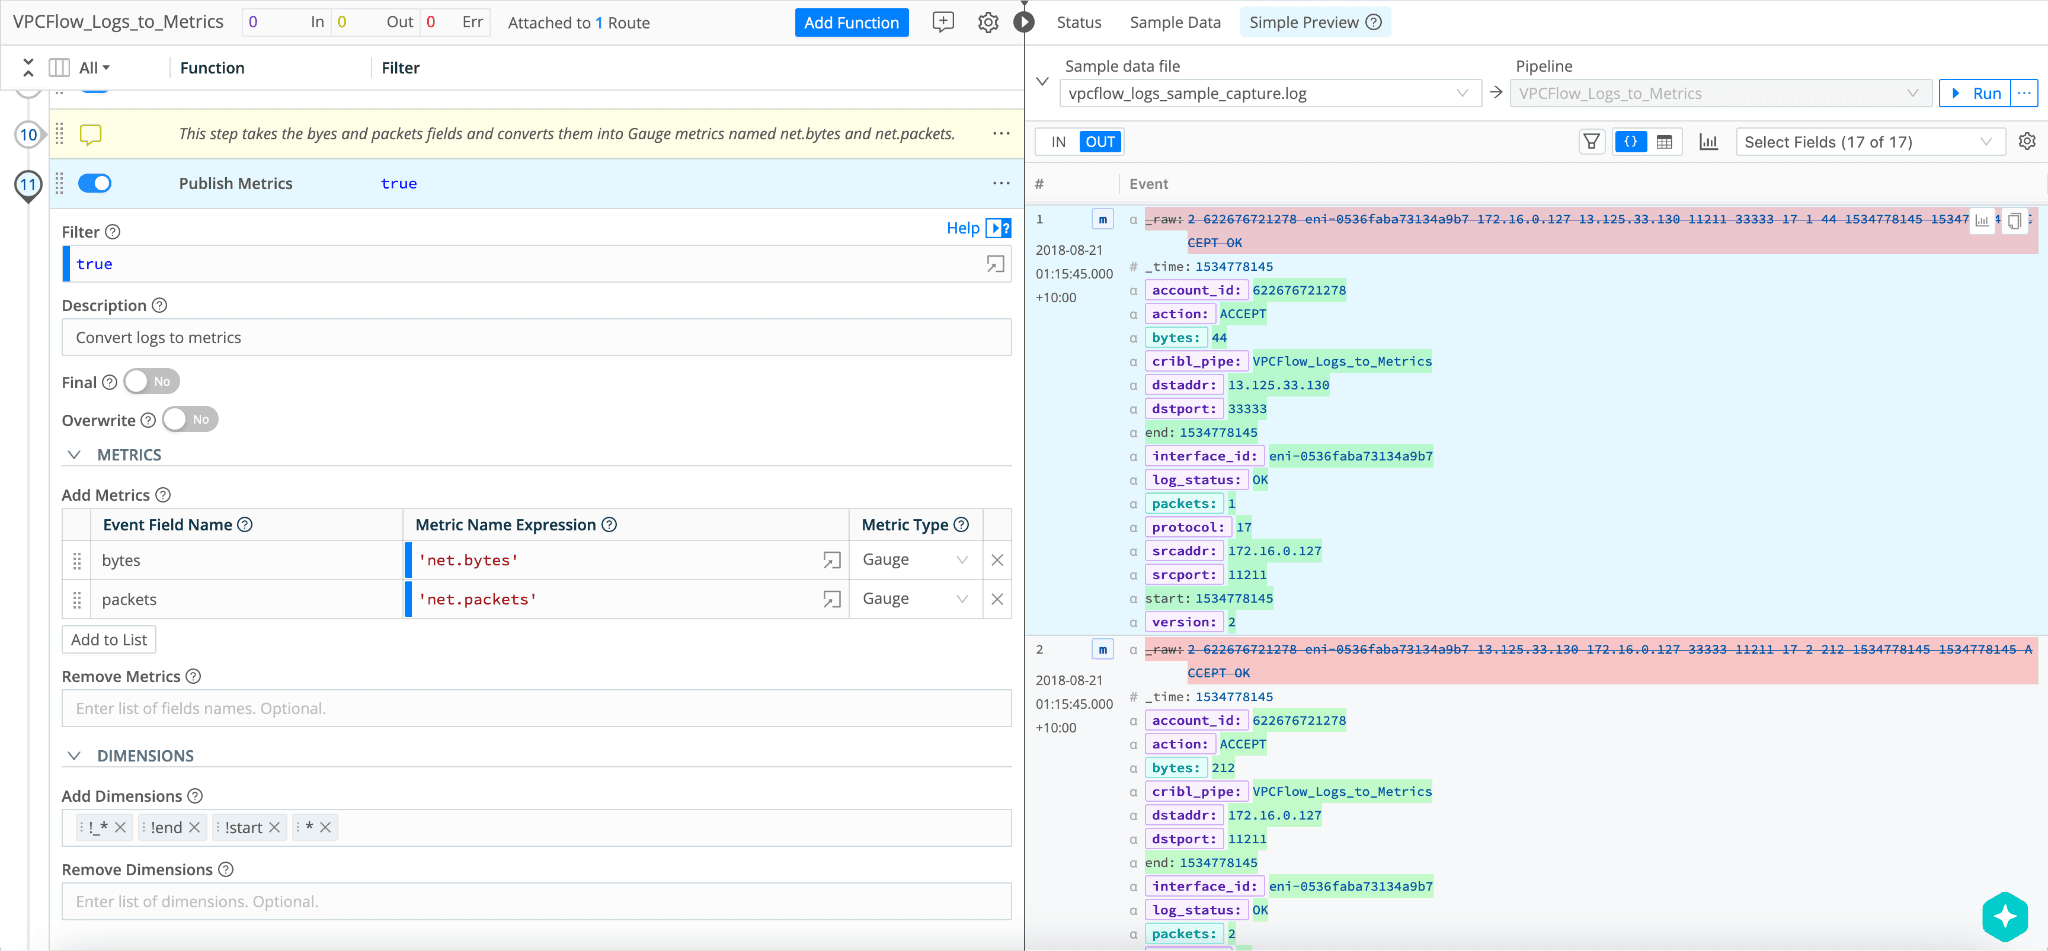
Task: Click the Add Function button
Action: (x=851, y=22)
